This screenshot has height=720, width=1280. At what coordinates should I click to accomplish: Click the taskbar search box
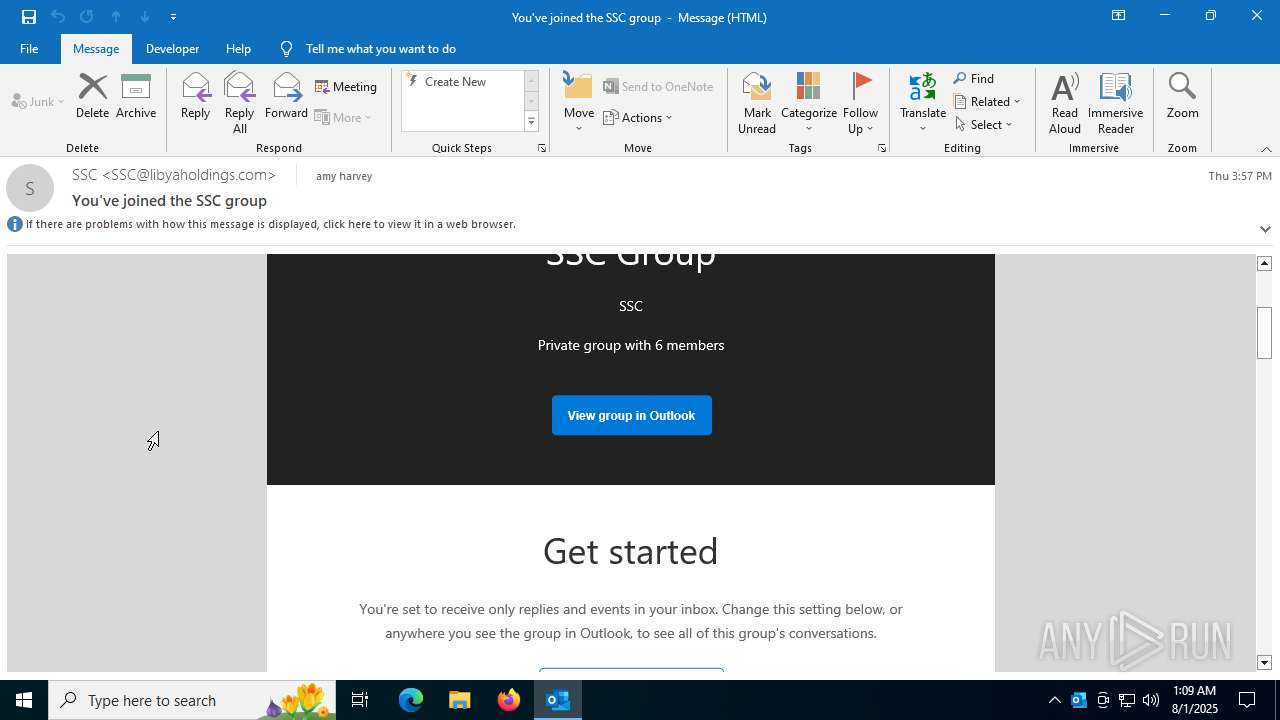192,700
